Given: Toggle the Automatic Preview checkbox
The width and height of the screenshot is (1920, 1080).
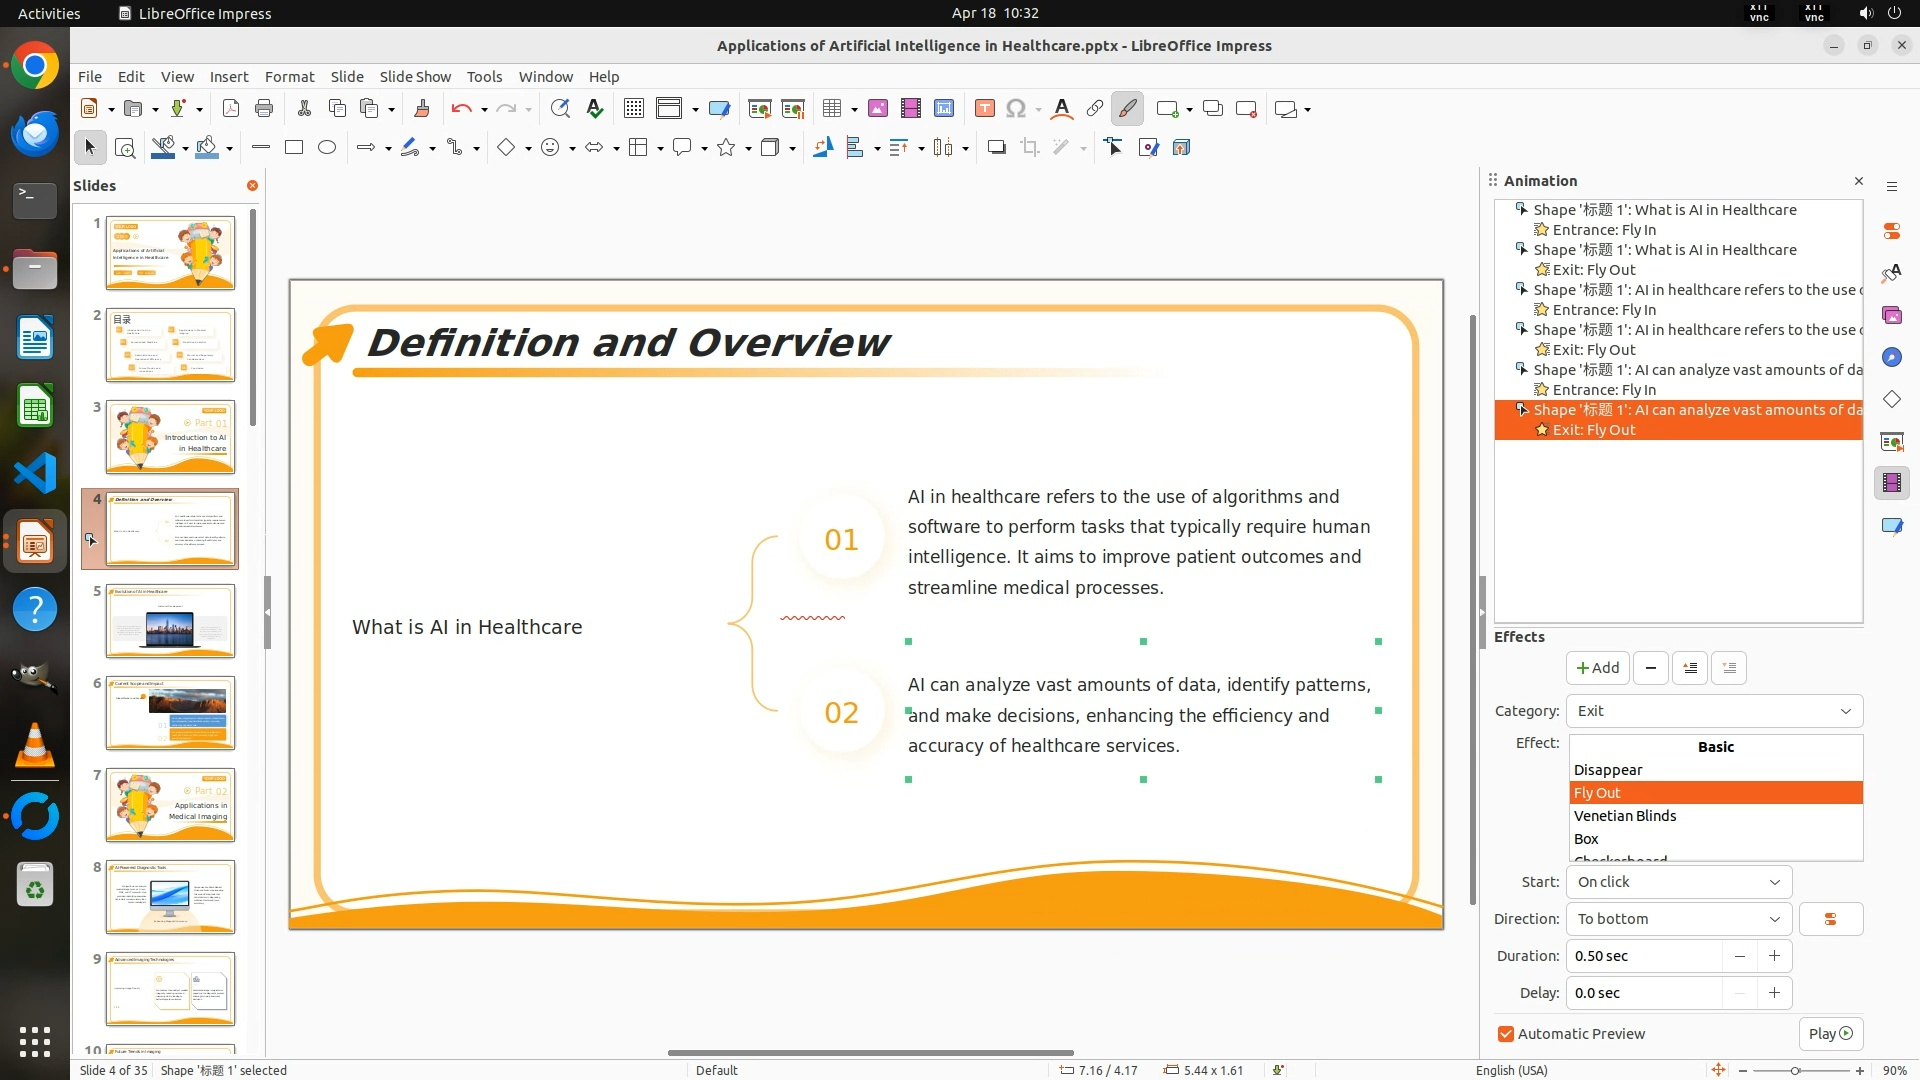Looking at the screenshot, I should 1506,1034.
